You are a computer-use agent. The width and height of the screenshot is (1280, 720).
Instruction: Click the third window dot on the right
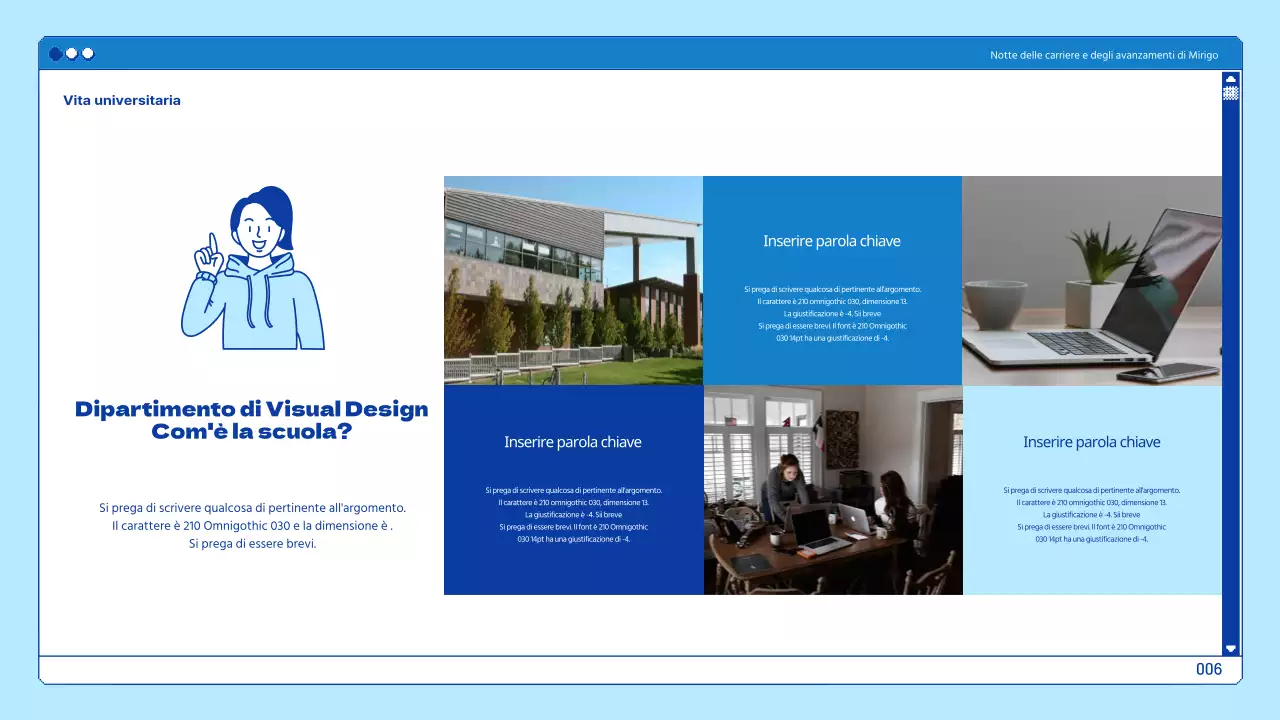tap(87, 54)
